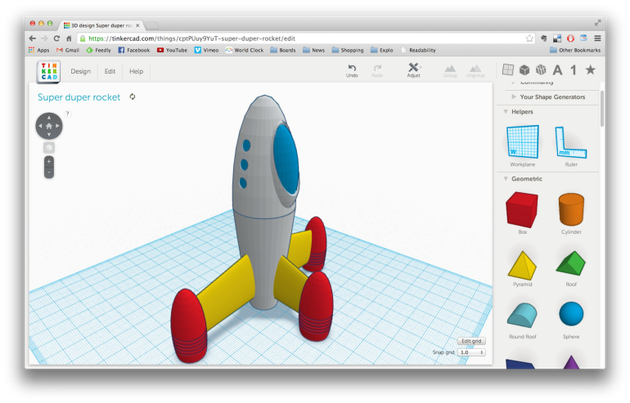Screen dimensions: 630x403
Task: Open the Gmail bookmark
Action: pos(68,50)
